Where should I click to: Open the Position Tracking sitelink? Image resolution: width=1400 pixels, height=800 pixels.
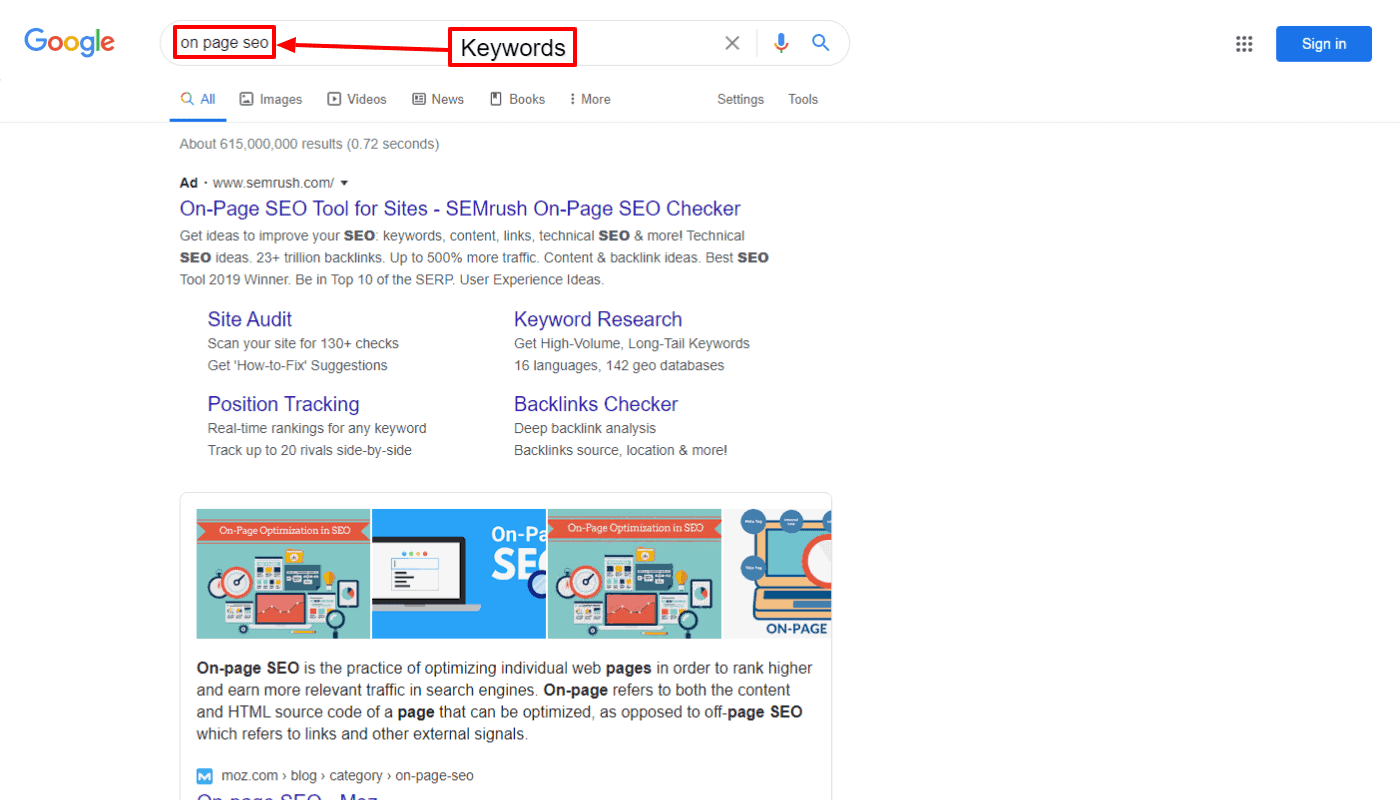tap(283, 404)
